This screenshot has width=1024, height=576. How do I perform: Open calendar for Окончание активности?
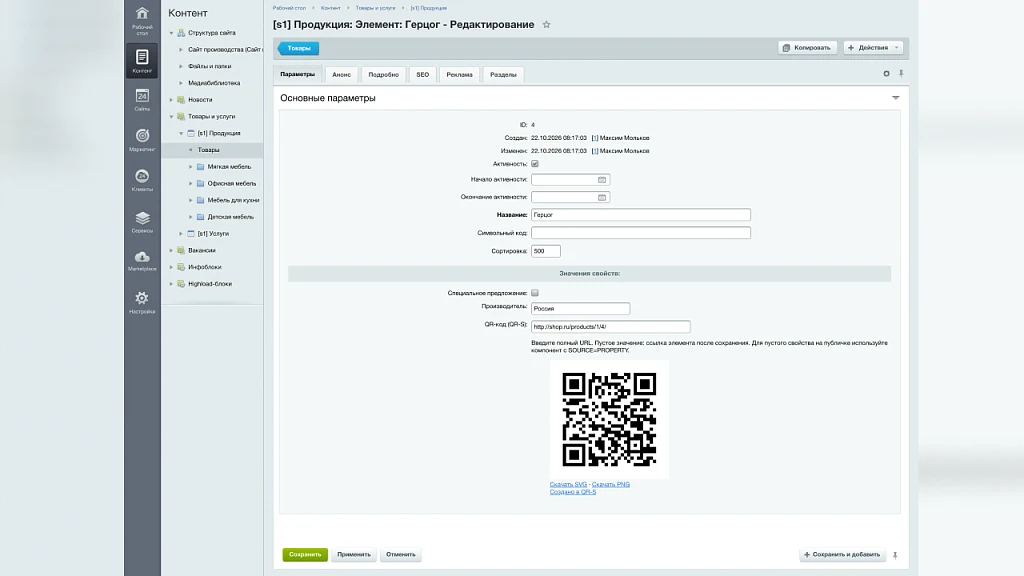point(601,197)
